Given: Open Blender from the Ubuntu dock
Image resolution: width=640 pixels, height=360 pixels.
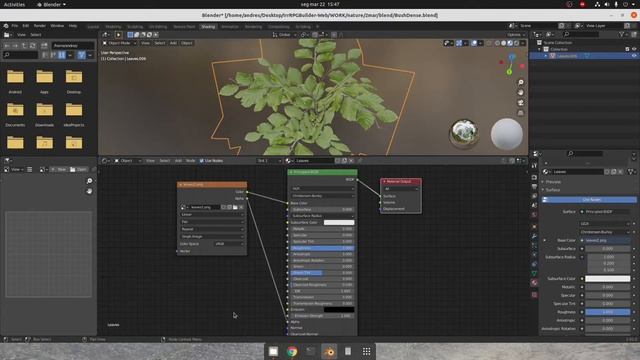Looking at the screenshot, I should pyautogui.click(x=329, y=351).
